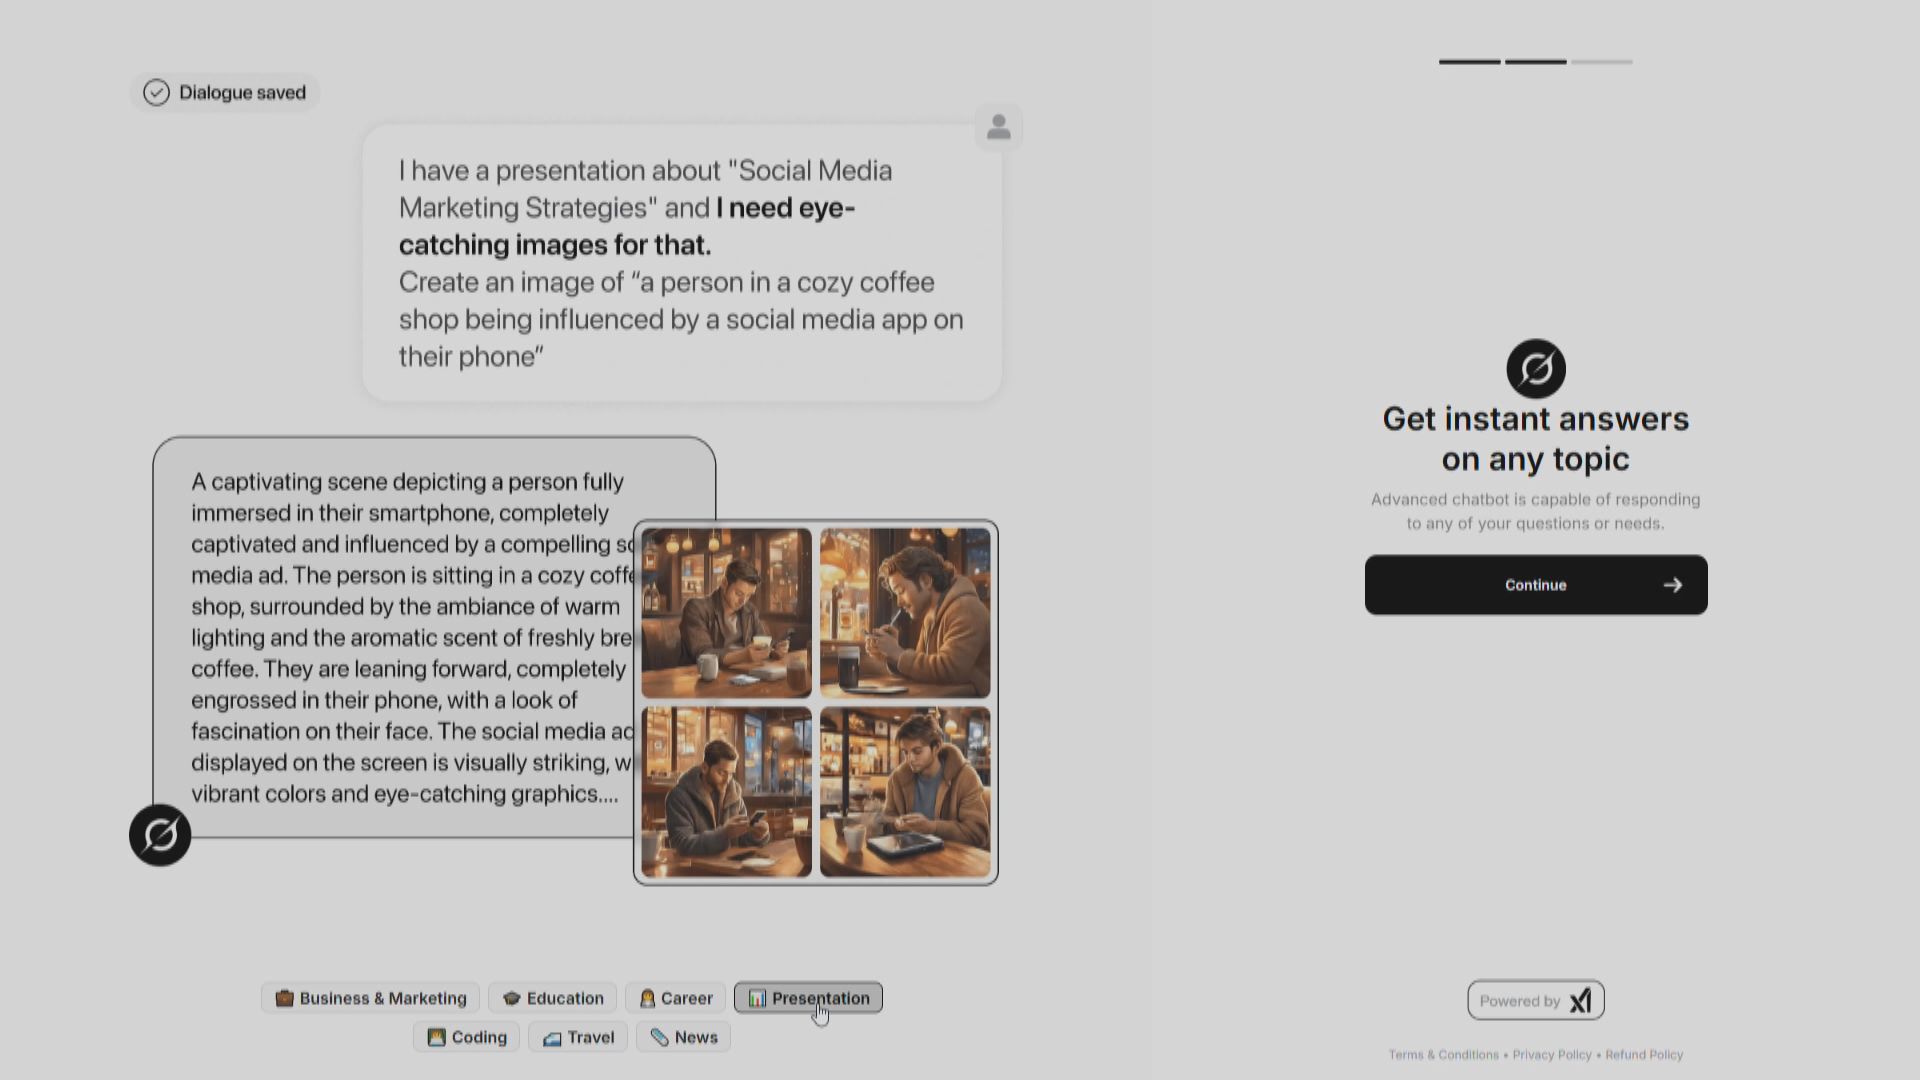
Task: Click the logo above Get instant answers
Action: tap(1536, 369)
